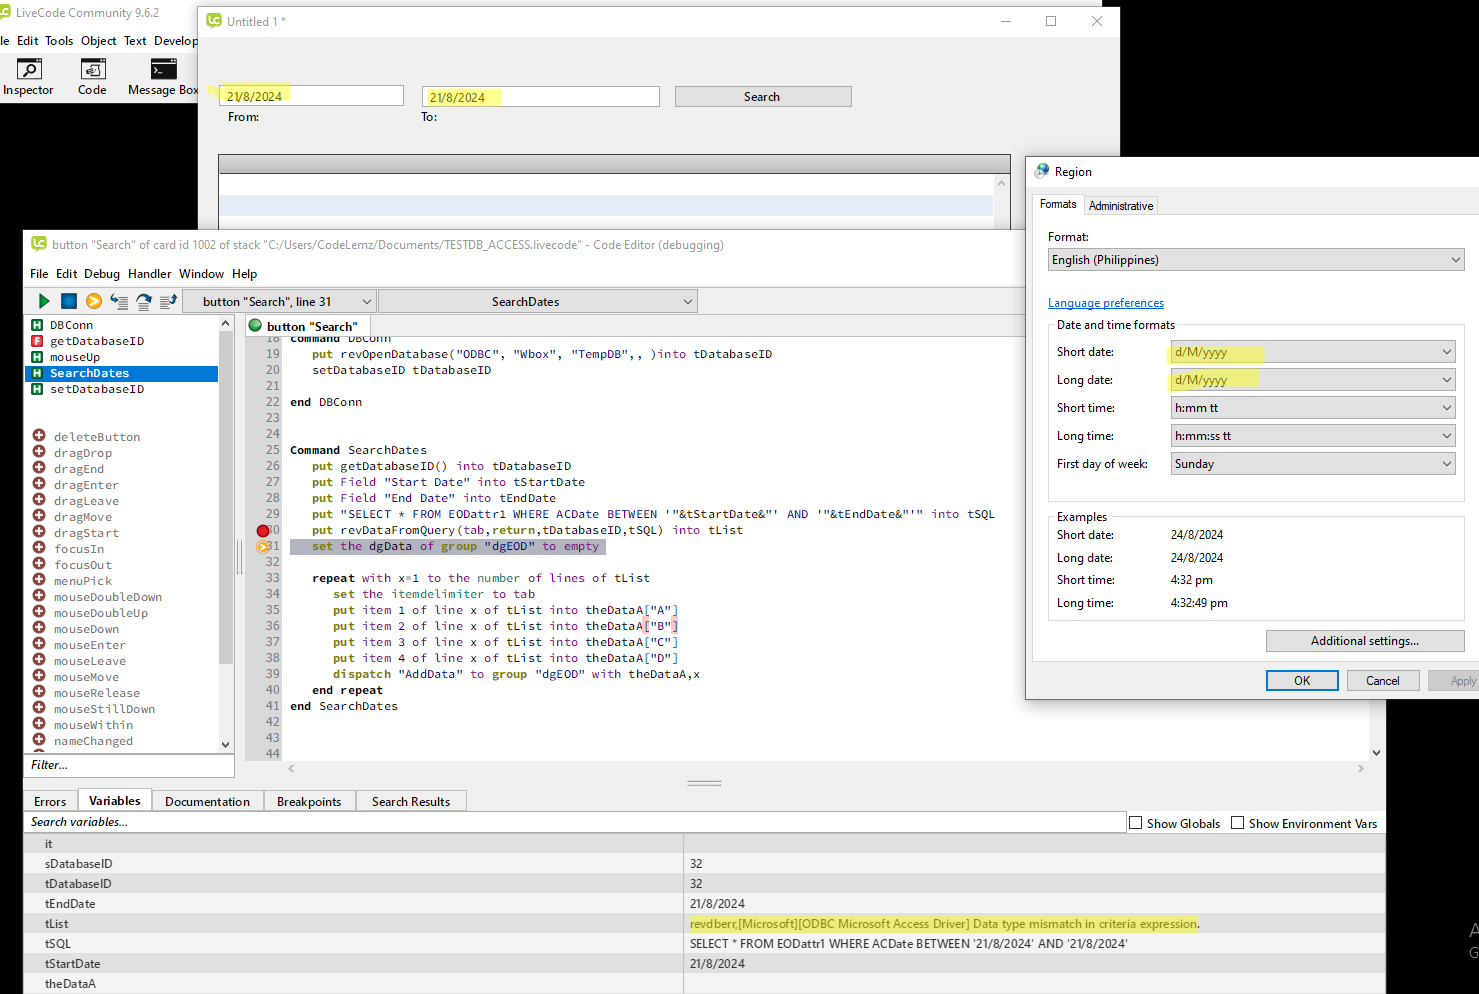This screenshot has height=994, width=1479.
Task: Open the Handler menu in Code Editor
Action: click(x=149, y=274)
